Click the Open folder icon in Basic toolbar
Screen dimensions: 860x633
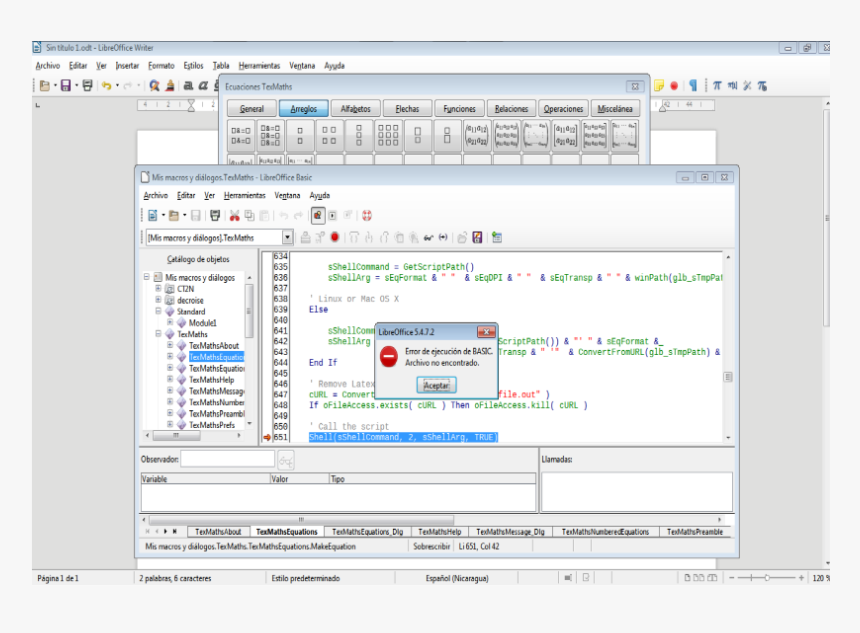pos(174,216)
